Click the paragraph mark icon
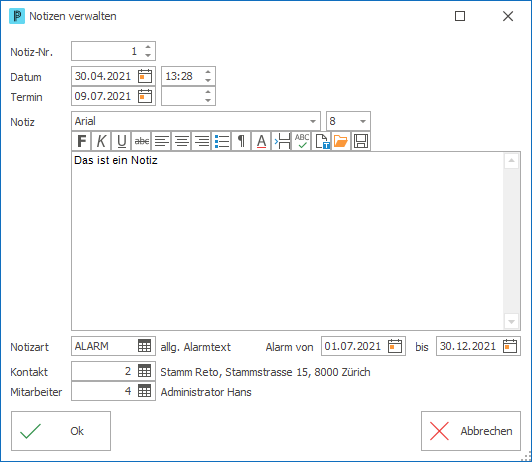This screenshot has width=532, height=462. coord(241,141)
